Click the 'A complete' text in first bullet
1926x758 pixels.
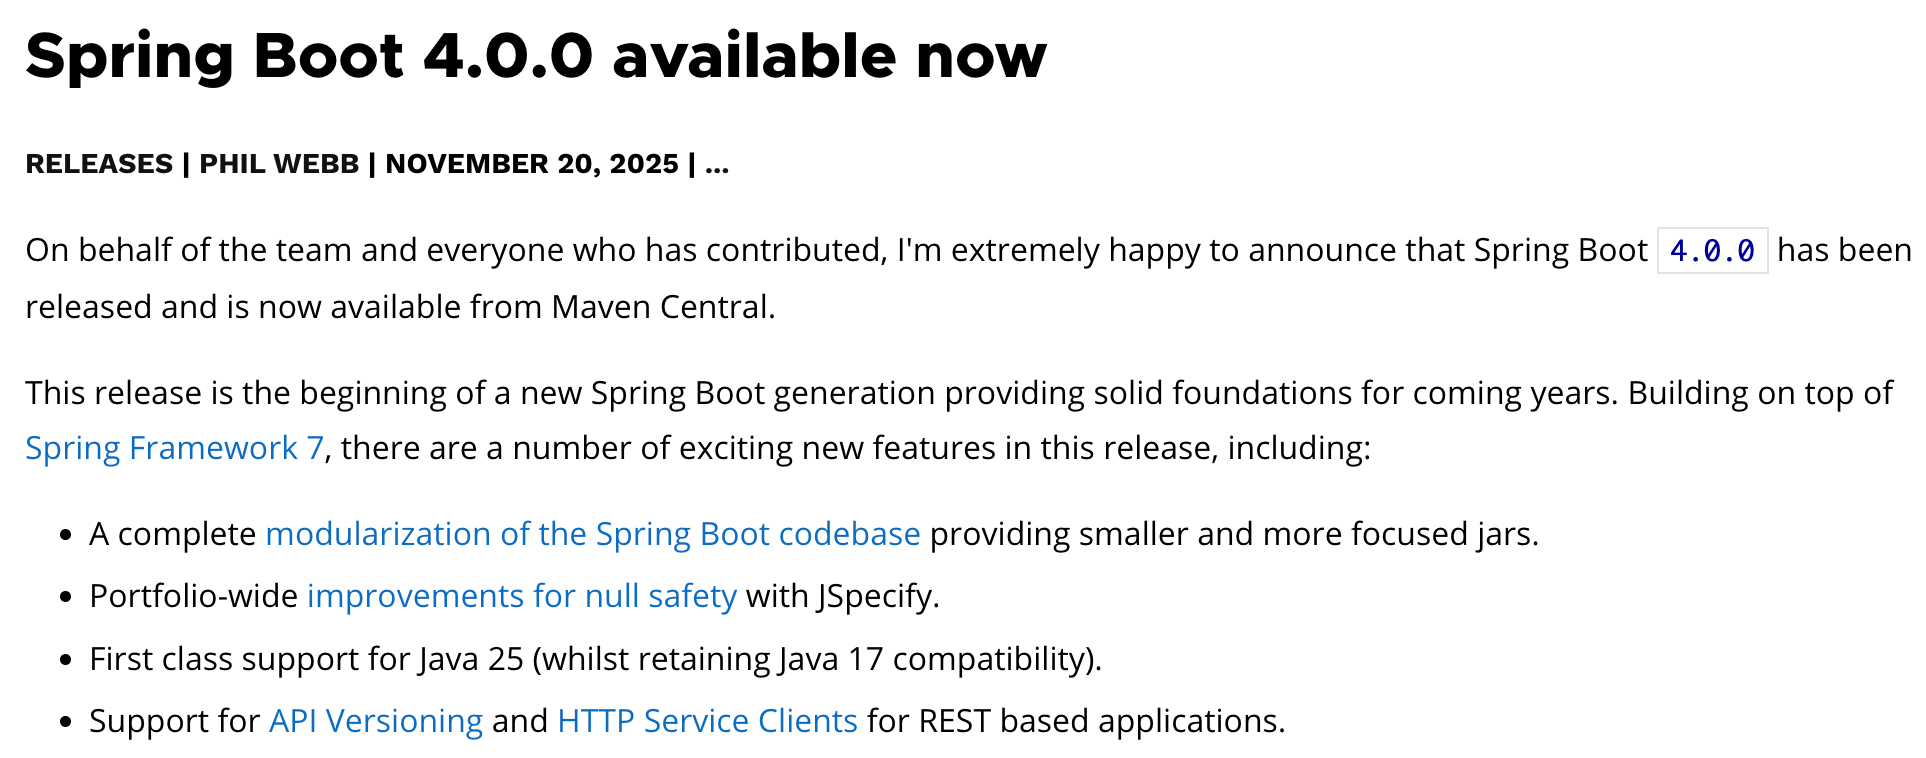click(x=172, y=534)
